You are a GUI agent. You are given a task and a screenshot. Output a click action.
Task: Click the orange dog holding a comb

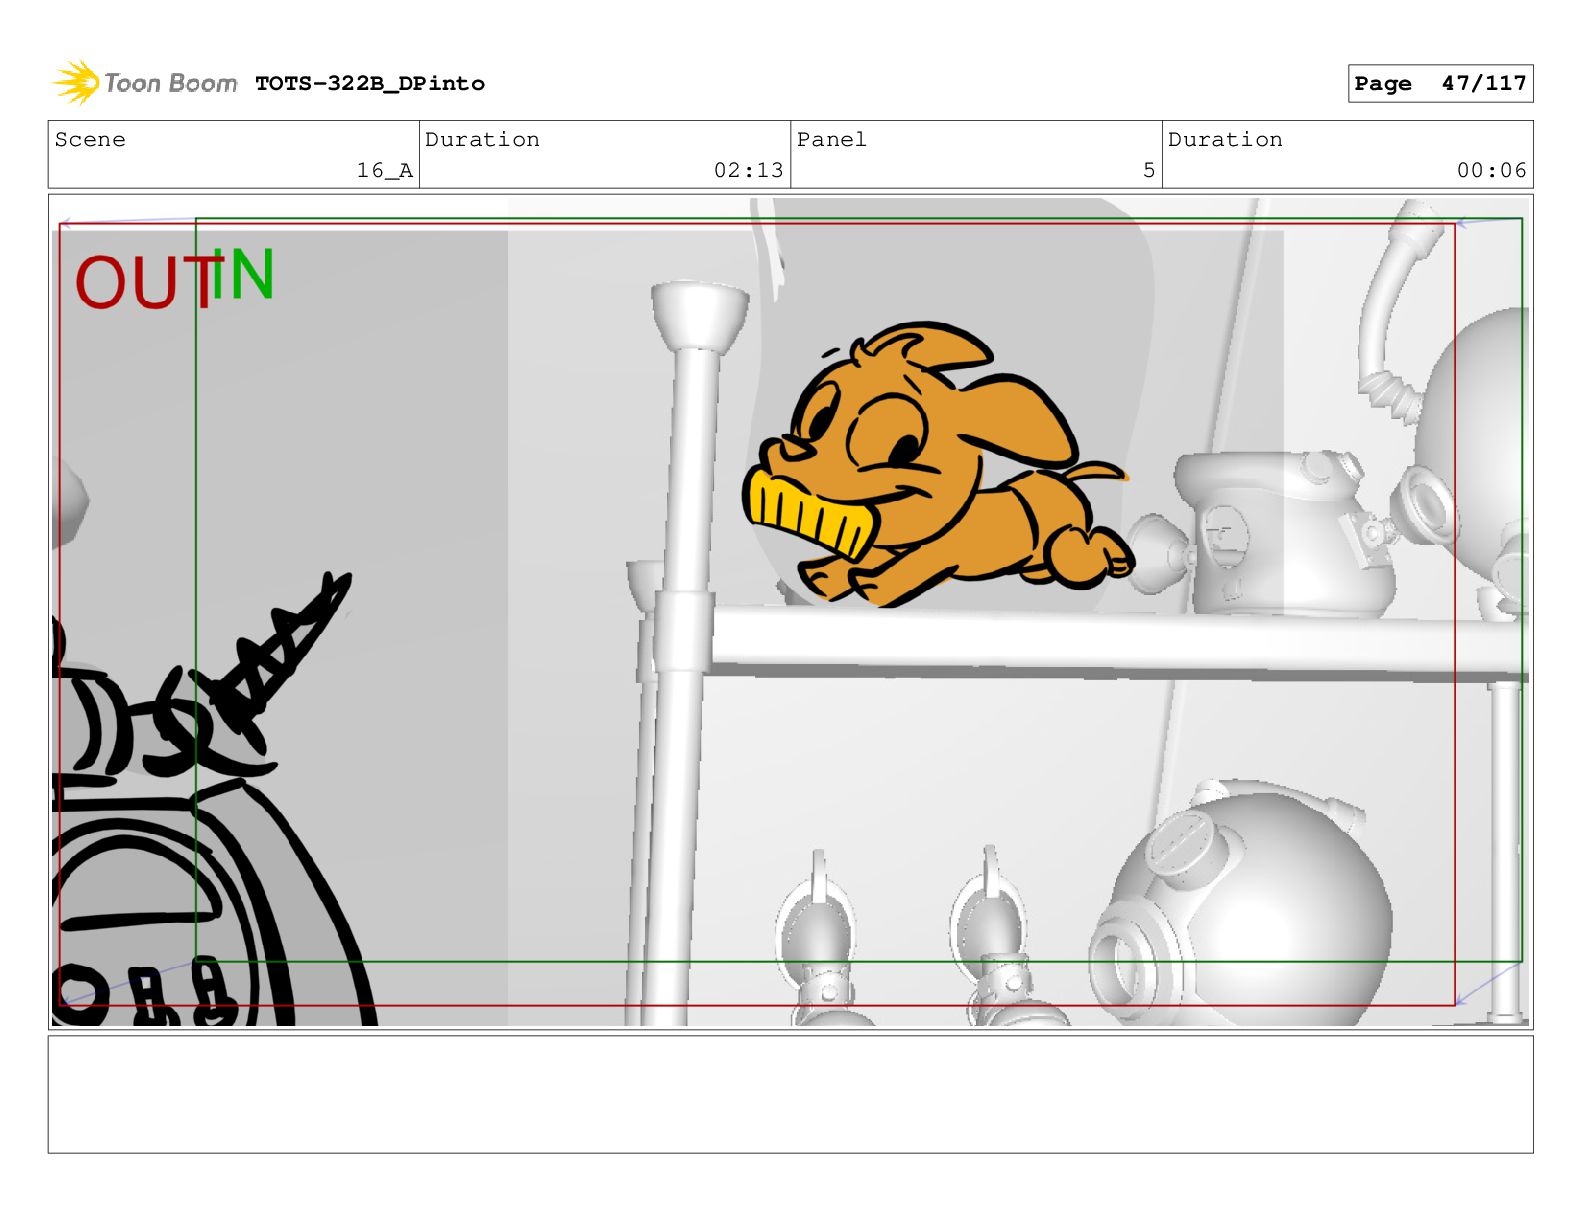coord(937,465)
